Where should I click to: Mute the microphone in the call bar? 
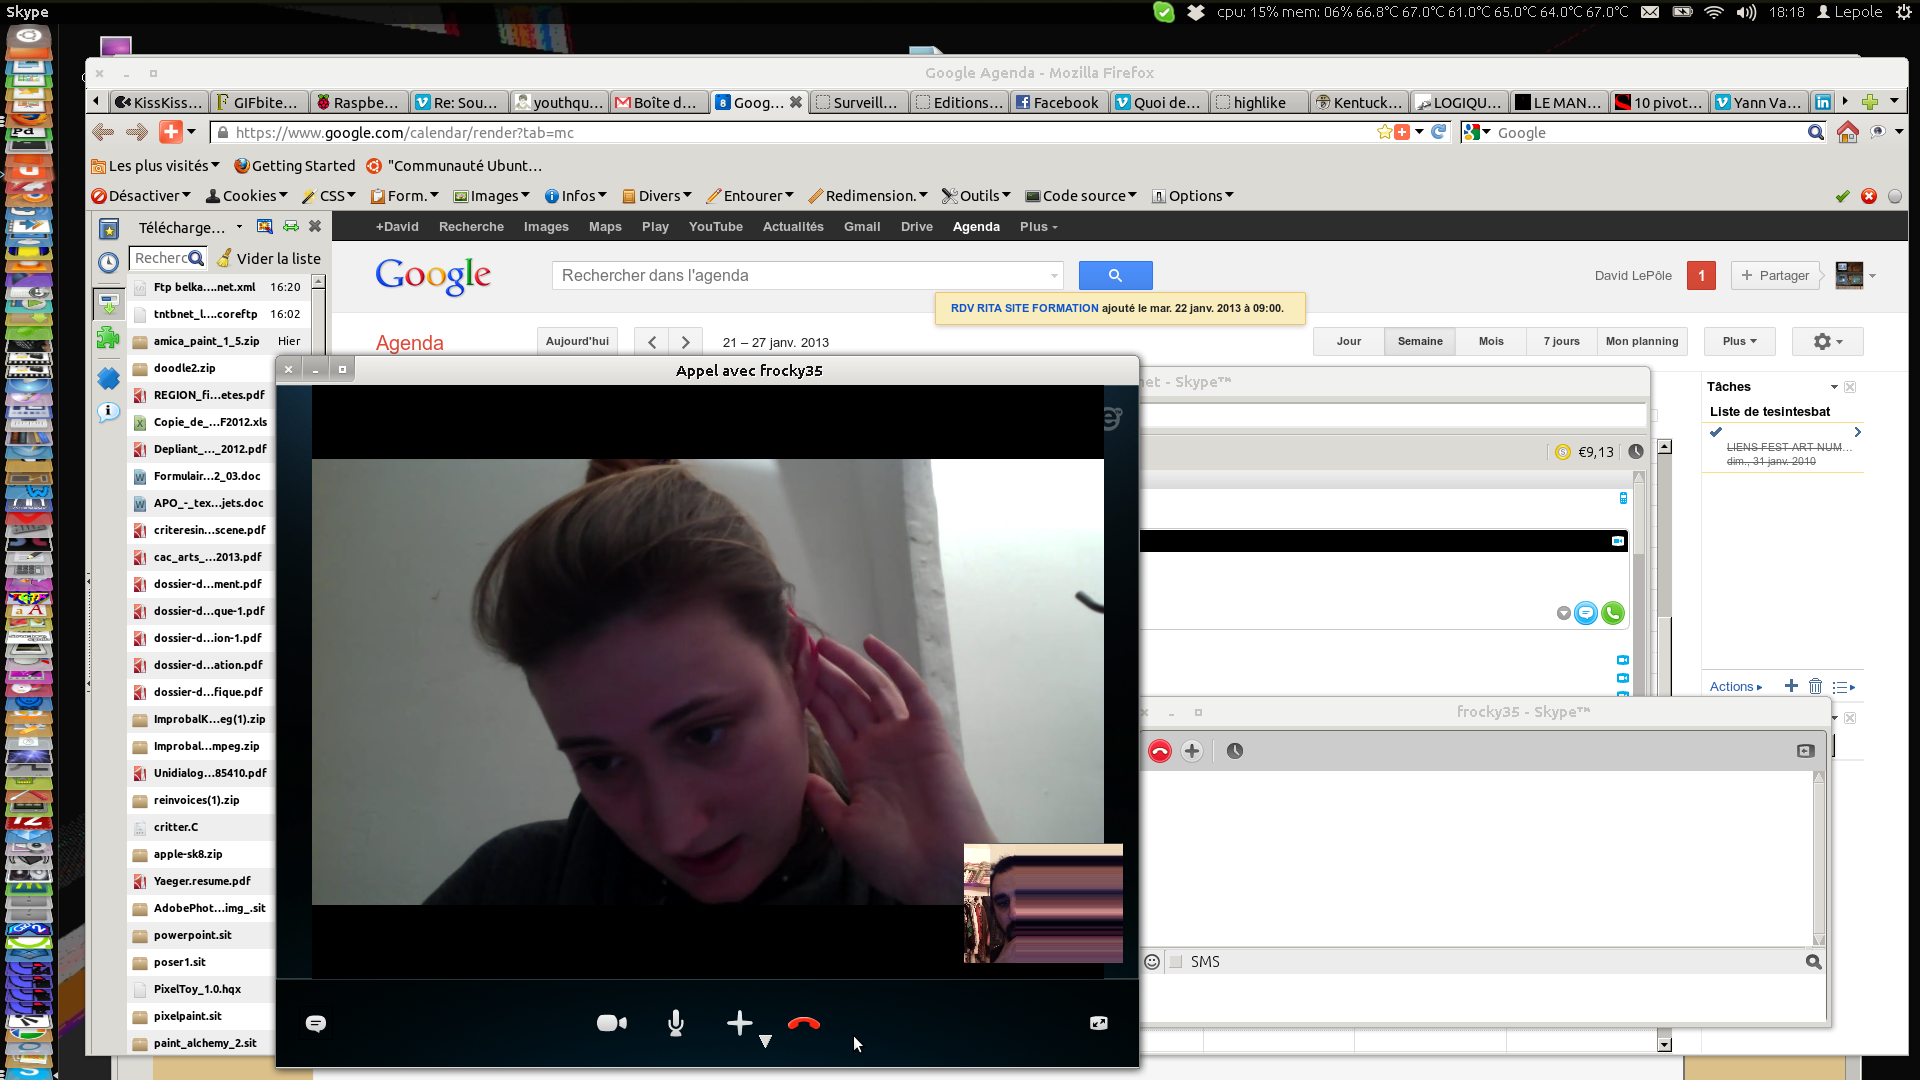676,1023
